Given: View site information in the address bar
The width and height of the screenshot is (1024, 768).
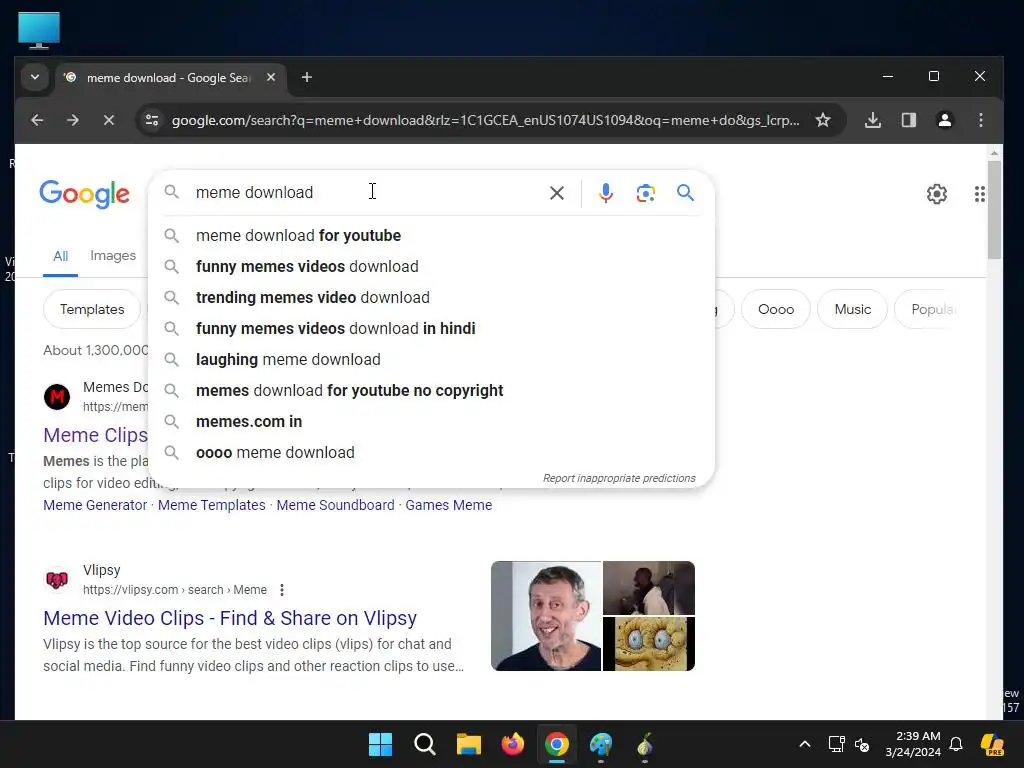Looking at the screenshot, I should click(152, 120).
